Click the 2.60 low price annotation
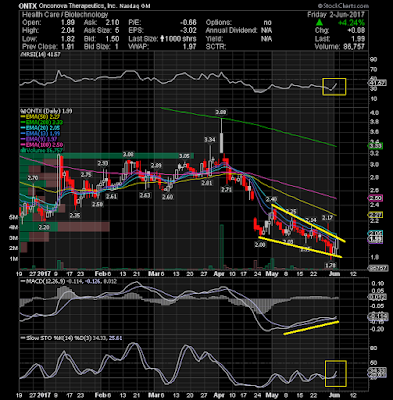393x400 pixels. click(x=168, y=197)
